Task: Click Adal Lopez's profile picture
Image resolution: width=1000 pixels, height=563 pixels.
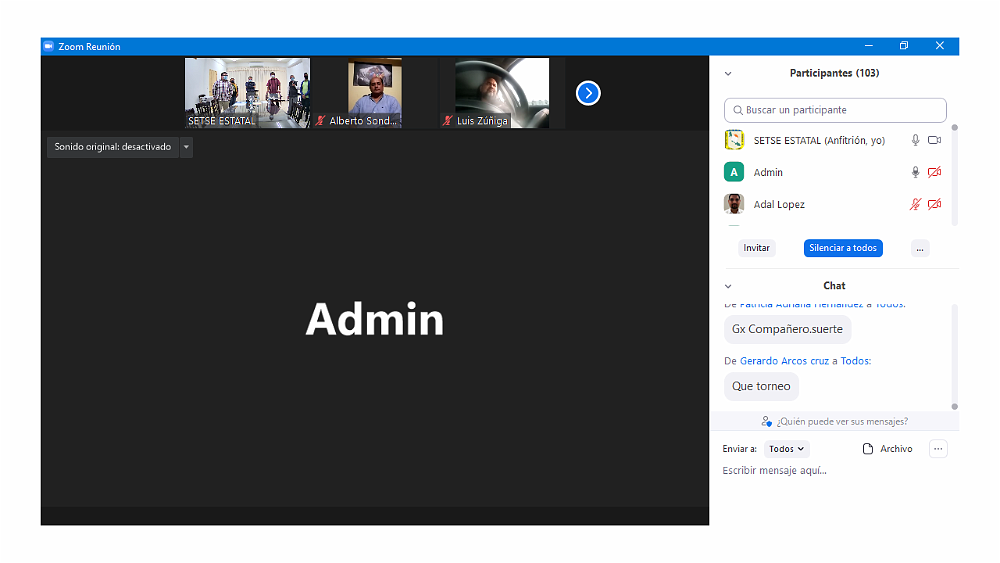Action: click(x=734, y=204)
